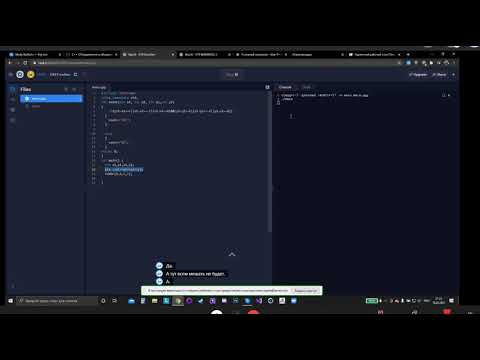This screenshot has width=480, height=360.
Task: Click the white round button on the call bar
Action: coord(217,313)
